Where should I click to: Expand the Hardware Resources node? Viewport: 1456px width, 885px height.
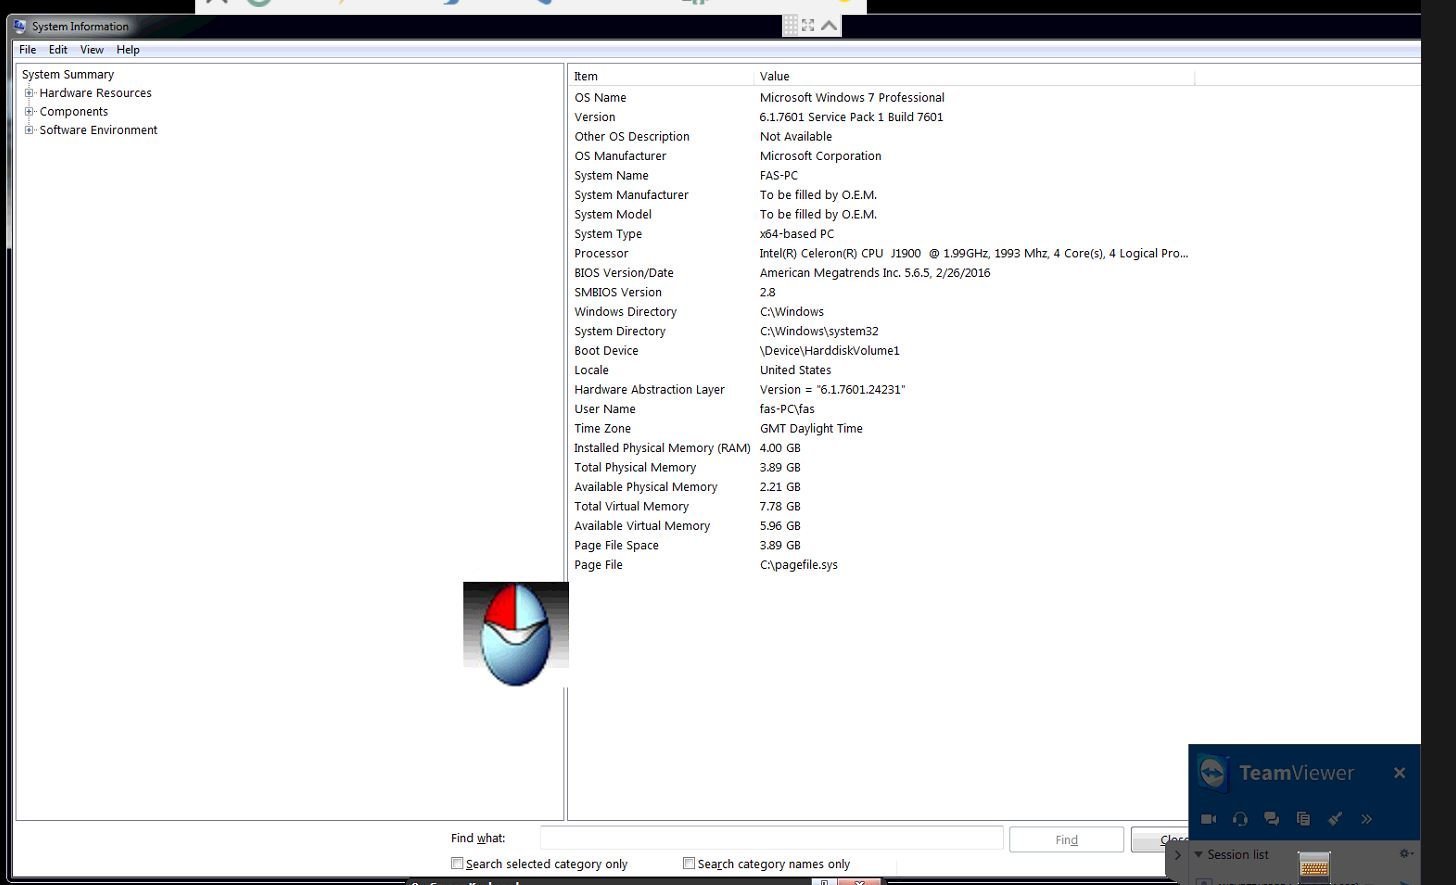pos(30,93)
